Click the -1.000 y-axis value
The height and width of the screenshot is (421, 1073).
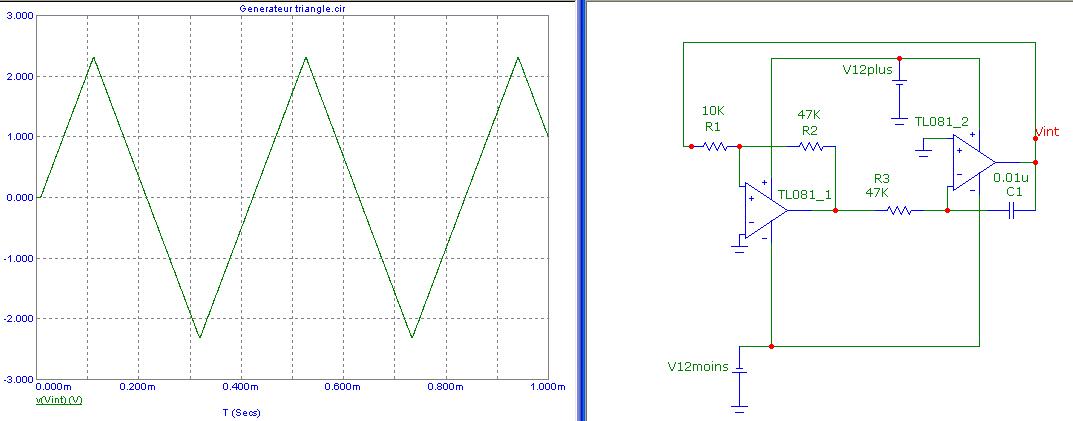17,258
